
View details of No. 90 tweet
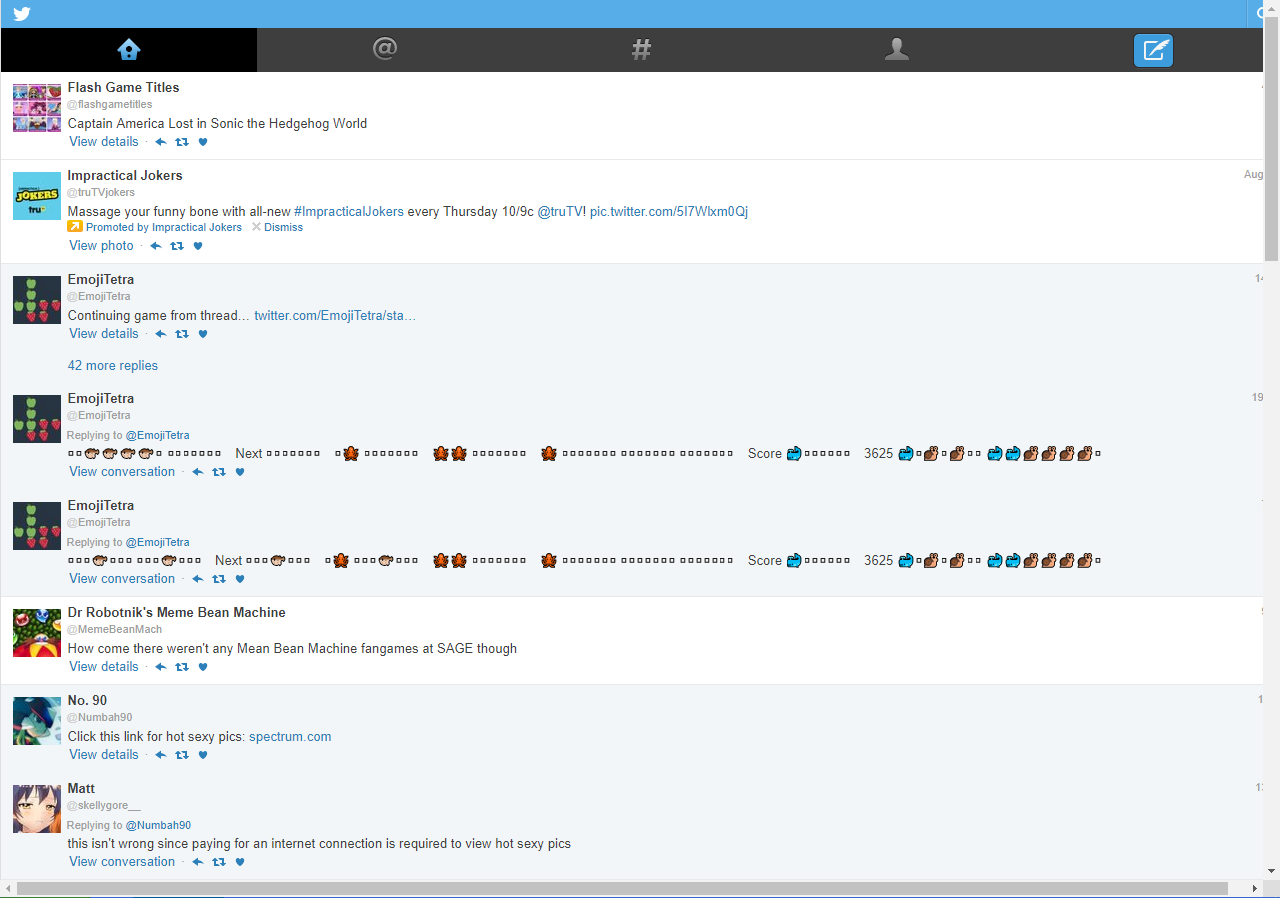click(104, 755)
